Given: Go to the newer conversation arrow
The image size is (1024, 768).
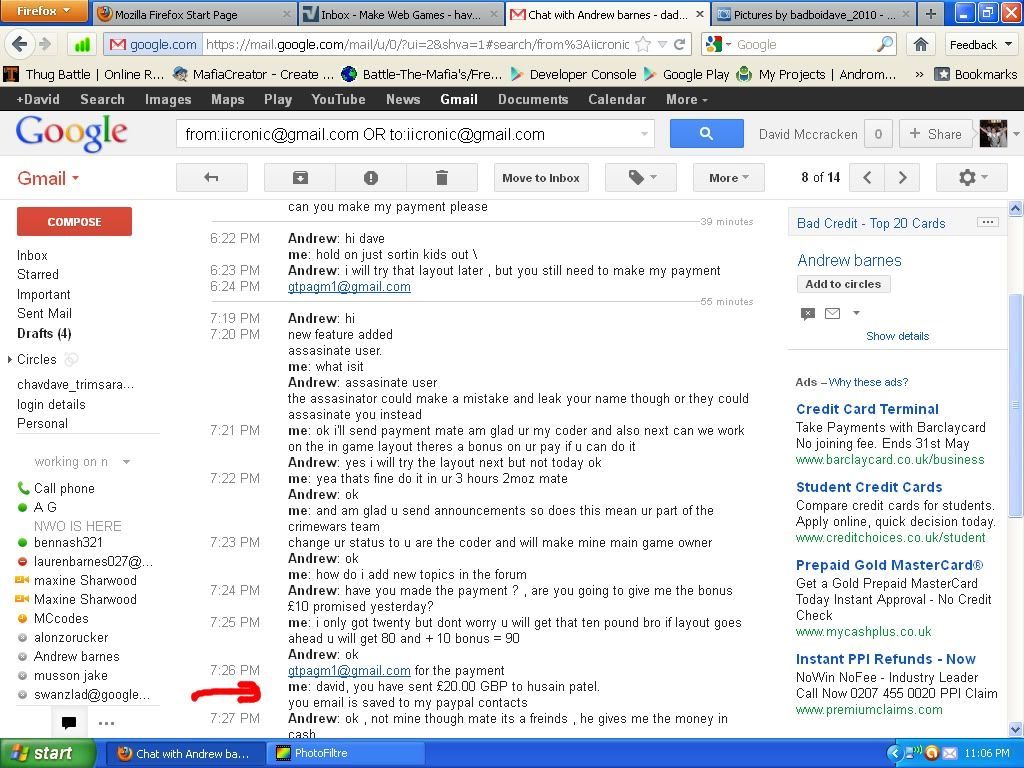Looking at the screenshot, I should pos(867,178).
